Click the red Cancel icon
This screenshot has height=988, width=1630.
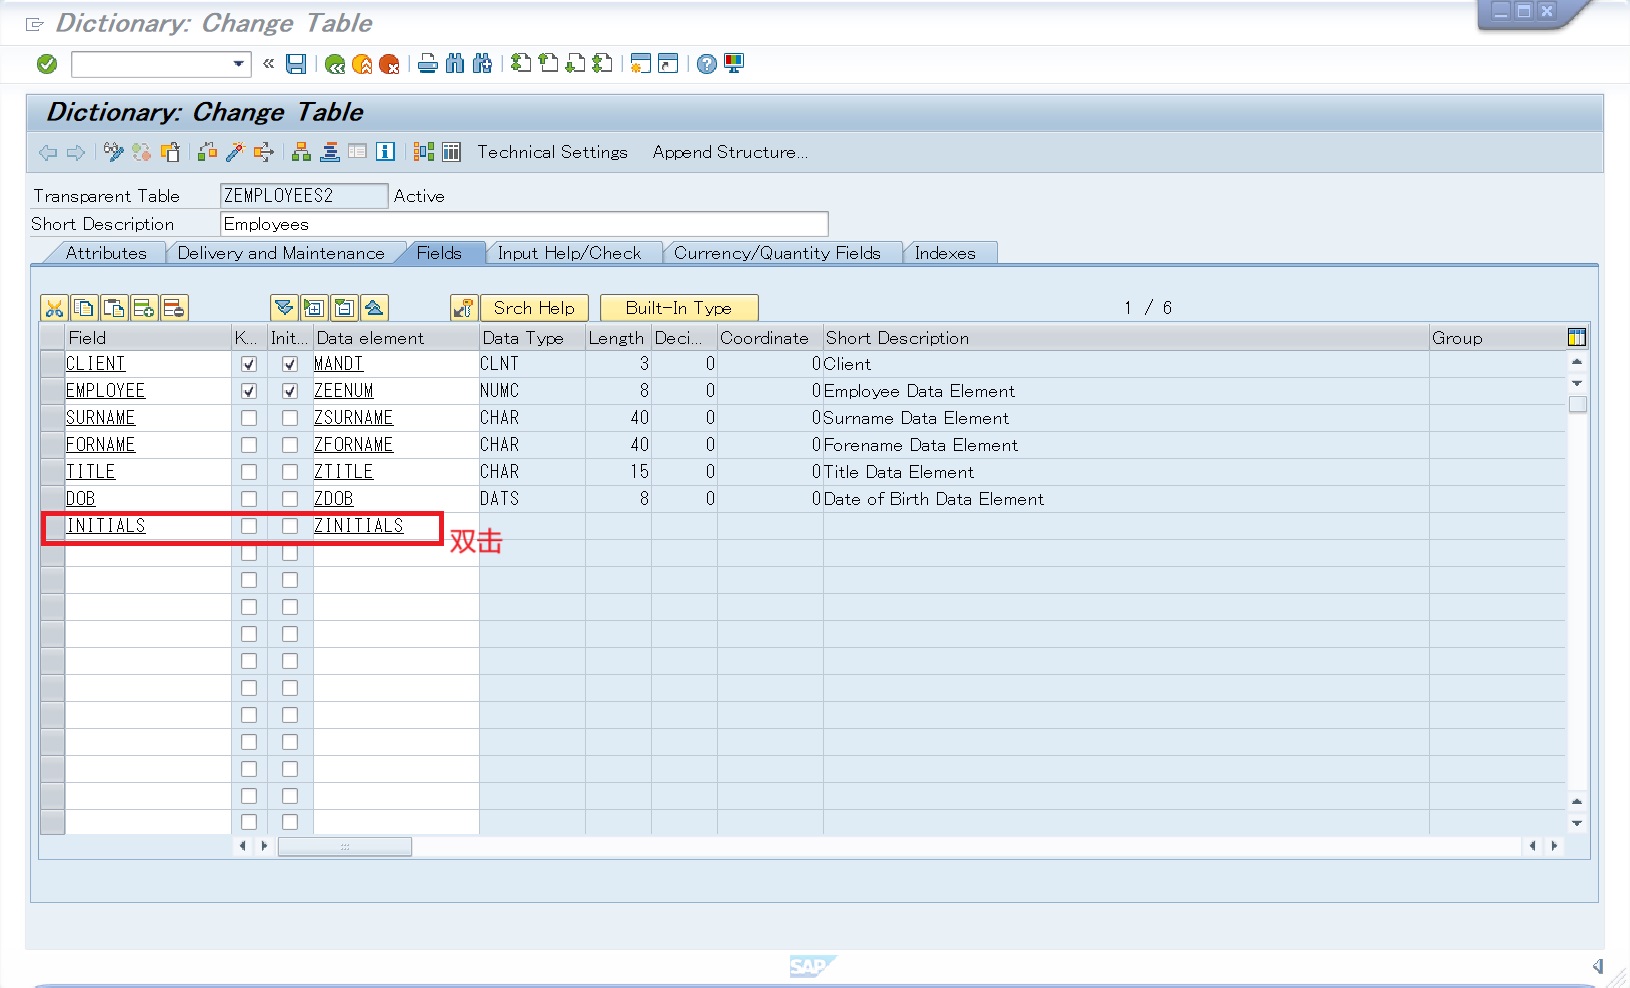click(x=389, y=64)
